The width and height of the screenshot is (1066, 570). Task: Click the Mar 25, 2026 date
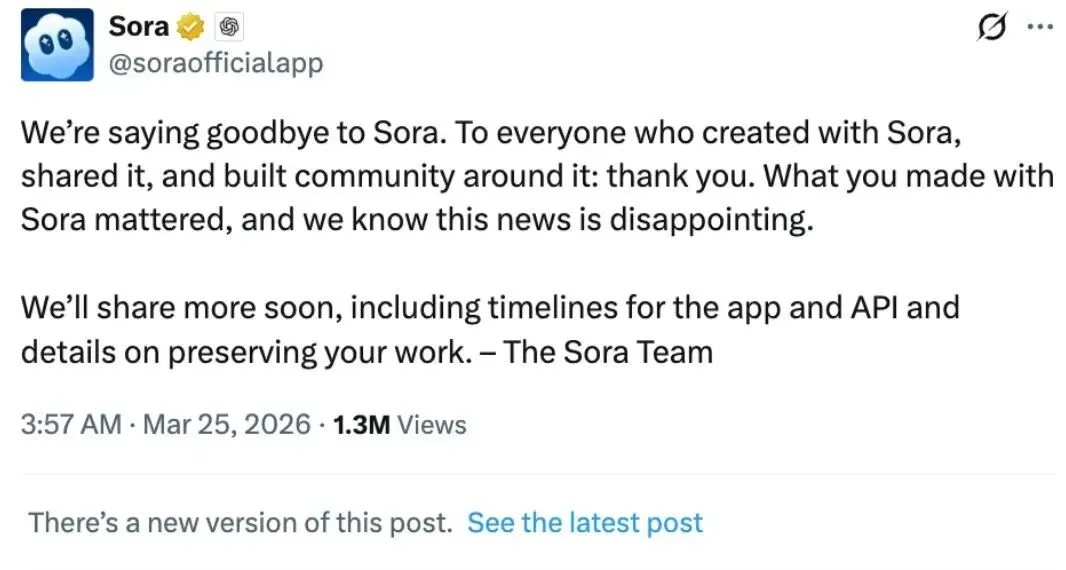click(227, 424)
